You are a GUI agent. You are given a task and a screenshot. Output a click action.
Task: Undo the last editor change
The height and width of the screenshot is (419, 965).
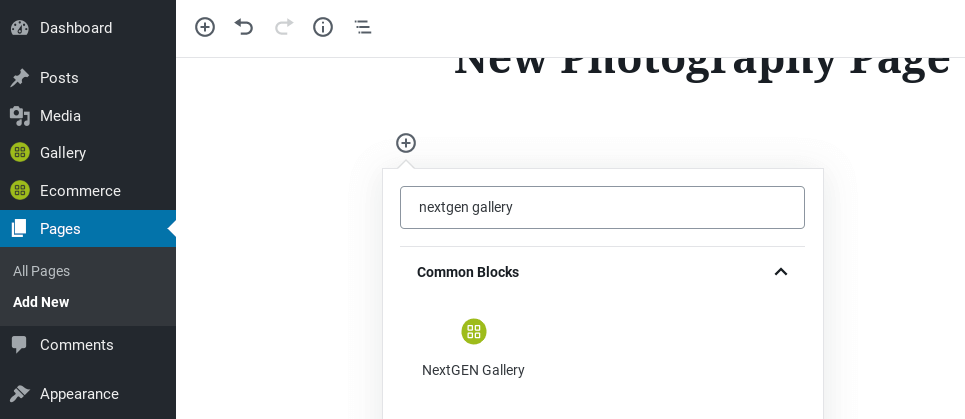click(244, 27)
